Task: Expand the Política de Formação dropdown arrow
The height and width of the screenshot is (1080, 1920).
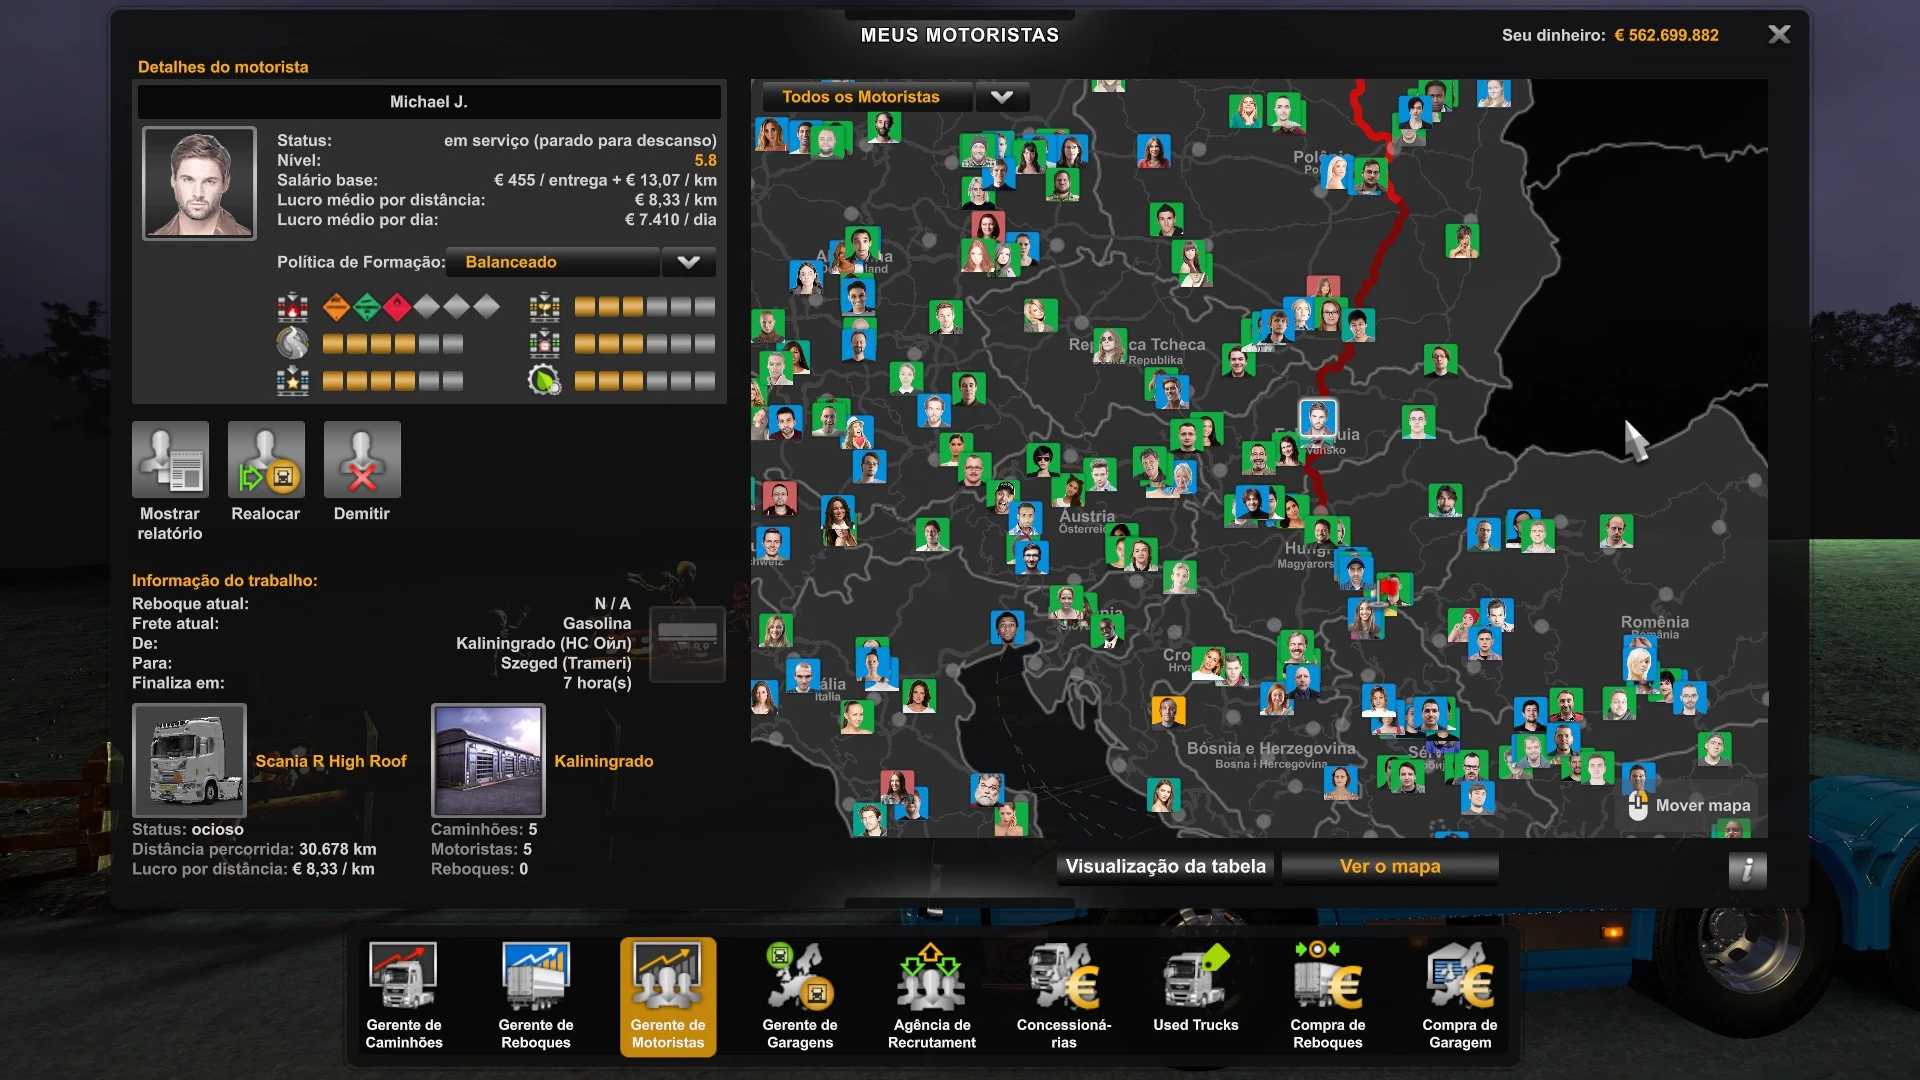Action: pos(688,262)
